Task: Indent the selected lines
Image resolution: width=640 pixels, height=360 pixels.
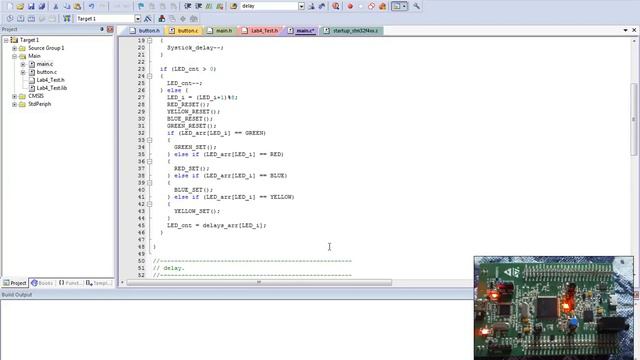Action: [x=188, y=6]
